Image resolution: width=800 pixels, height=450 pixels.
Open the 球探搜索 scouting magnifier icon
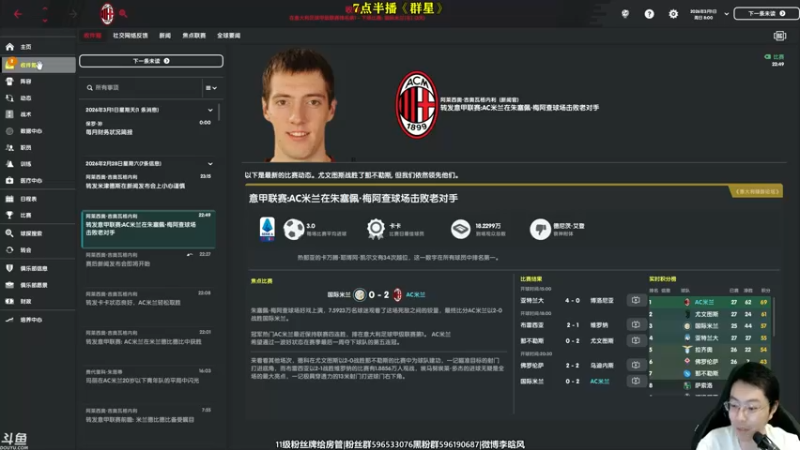(x=10, y=233)
